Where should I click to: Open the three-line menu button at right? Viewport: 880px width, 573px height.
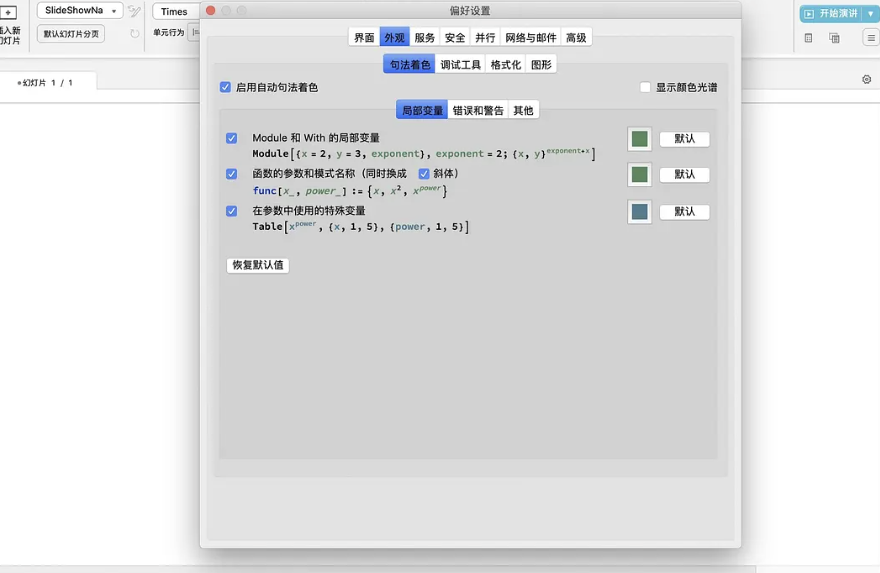(871, 38)
